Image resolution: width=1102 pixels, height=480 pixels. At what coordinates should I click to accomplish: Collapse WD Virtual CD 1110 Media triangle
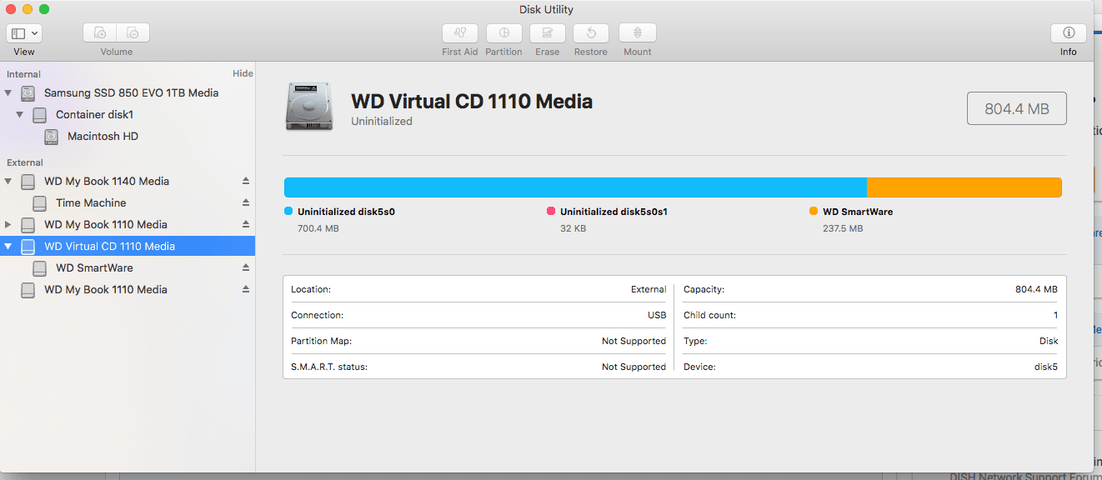pos(8,246)
